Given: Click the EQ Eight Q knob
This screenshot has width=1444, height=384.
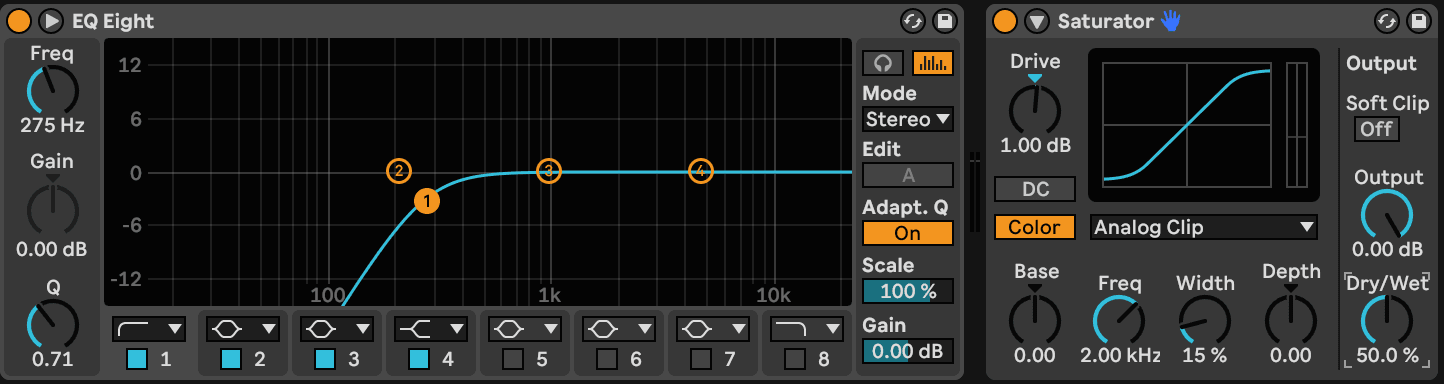Looking at the screenshot, I should point(52,324).
